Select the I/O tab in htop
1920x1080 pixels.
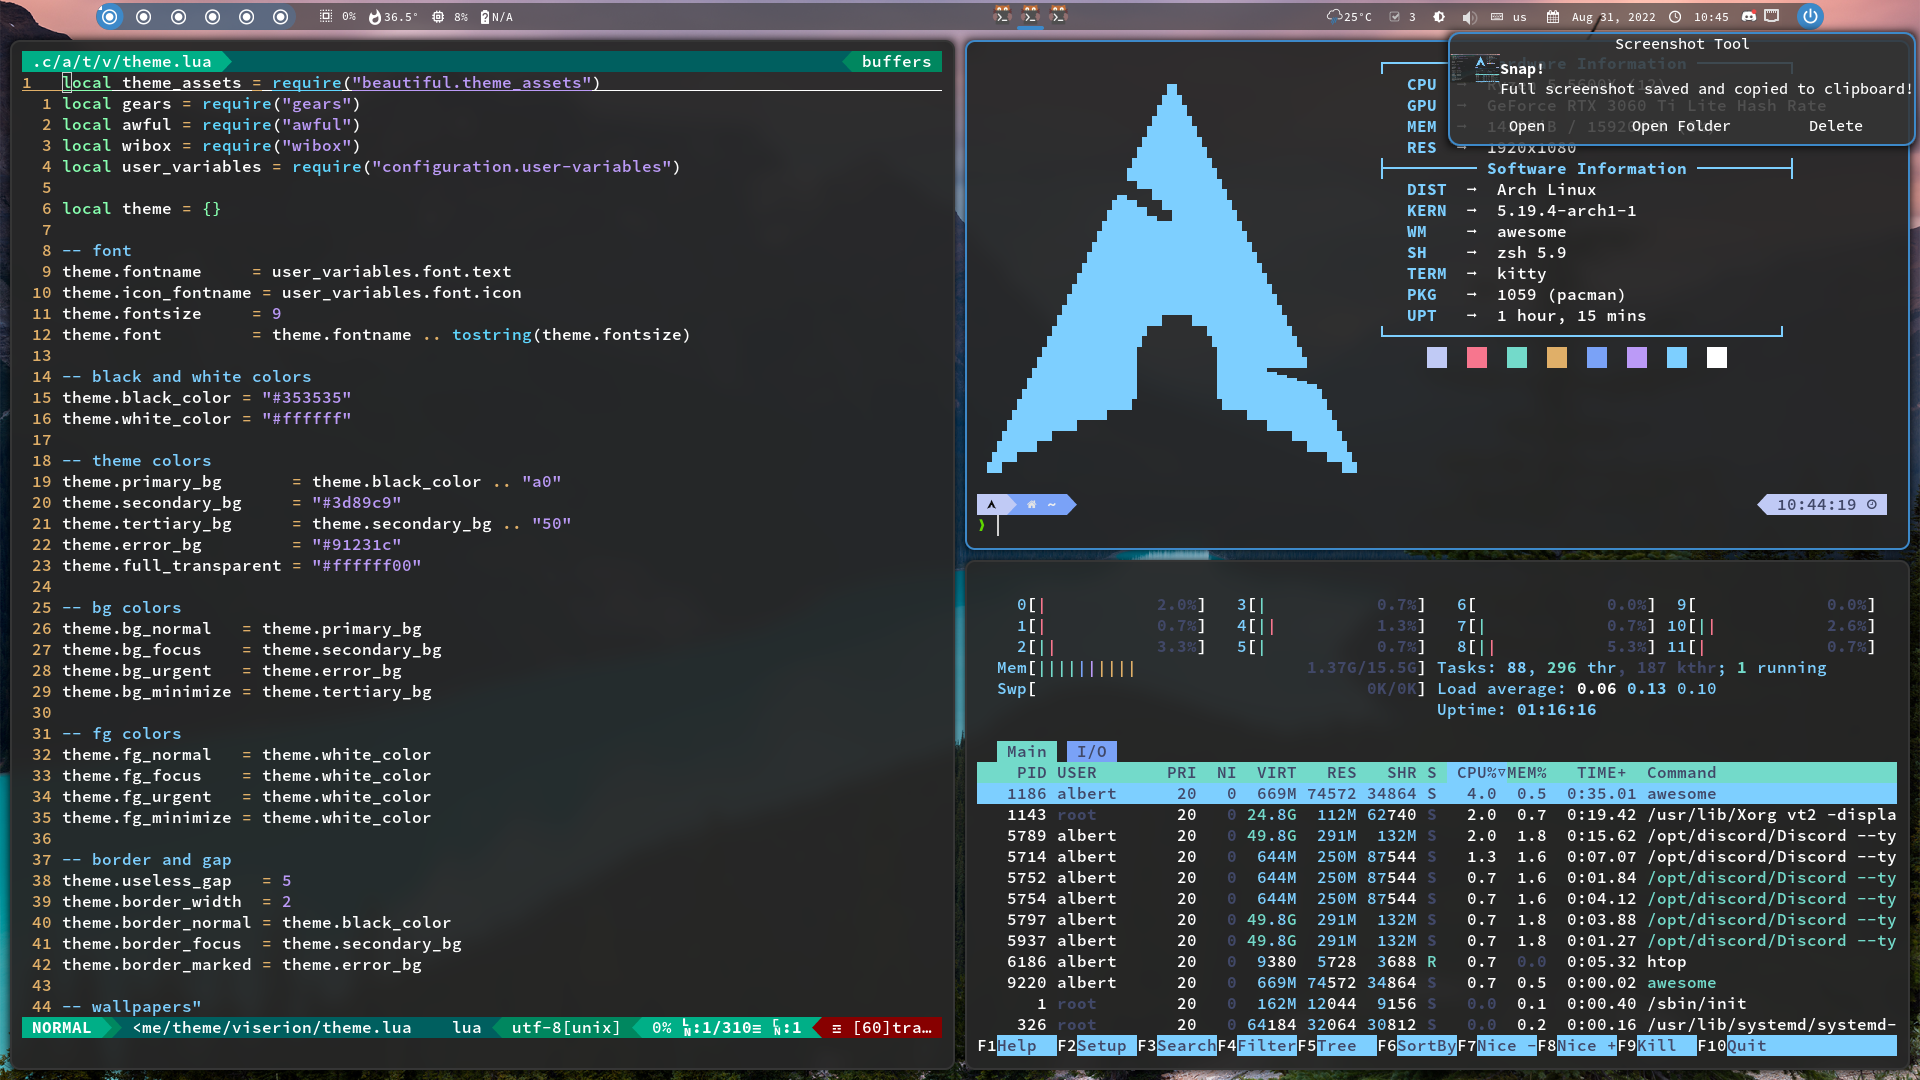[x=1091, y=751]
